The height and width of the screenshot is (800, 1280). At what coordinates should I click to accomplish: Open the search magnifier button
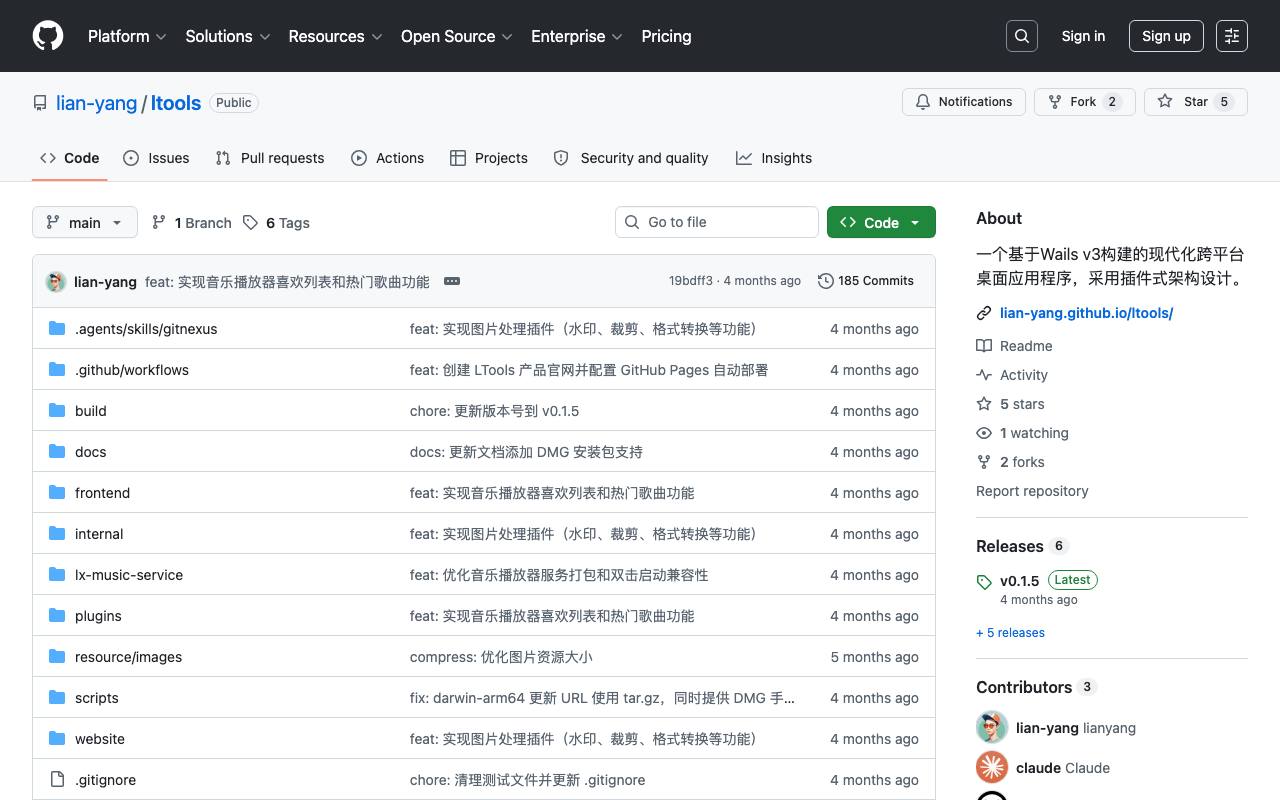point(1022,36)
